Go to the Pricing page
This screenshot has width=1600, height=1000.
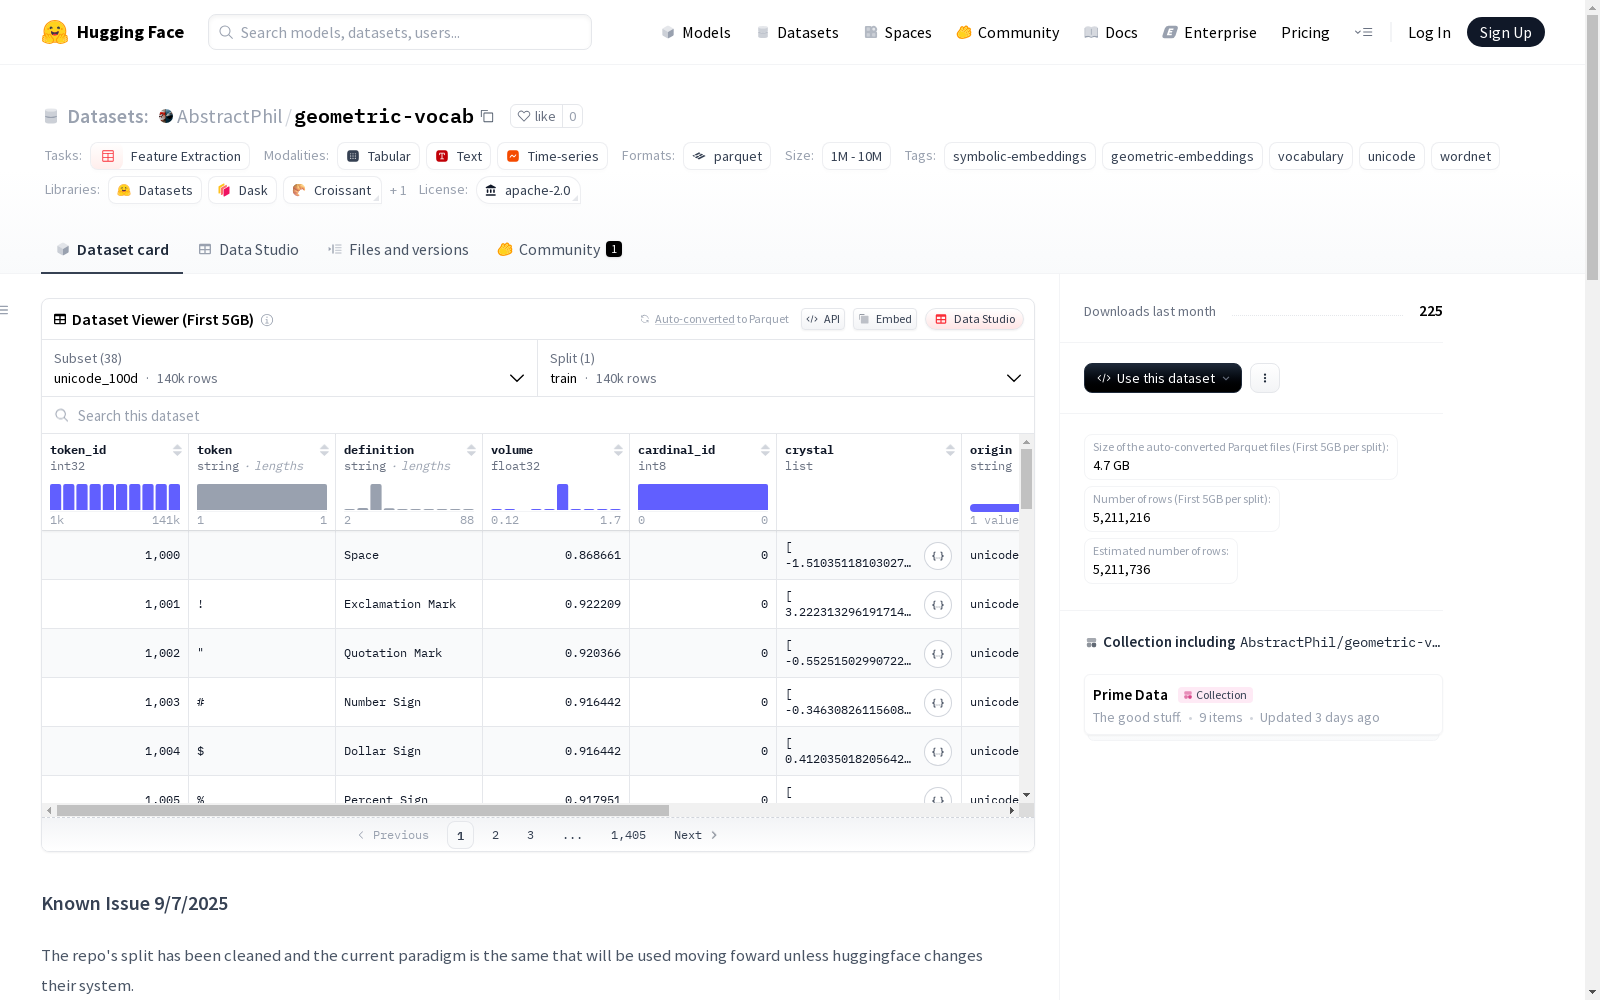pyautogui.click(x=1305, y=32)
